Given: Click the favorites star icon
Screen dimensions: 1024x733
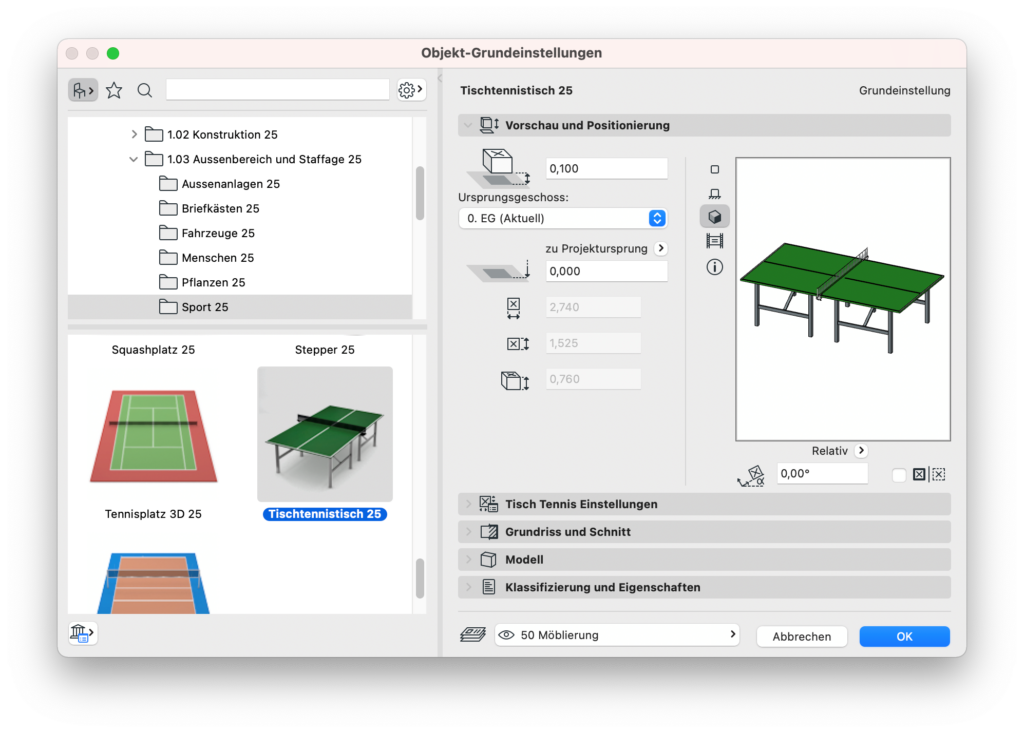Looking at the screenshot, I should 114,91.
